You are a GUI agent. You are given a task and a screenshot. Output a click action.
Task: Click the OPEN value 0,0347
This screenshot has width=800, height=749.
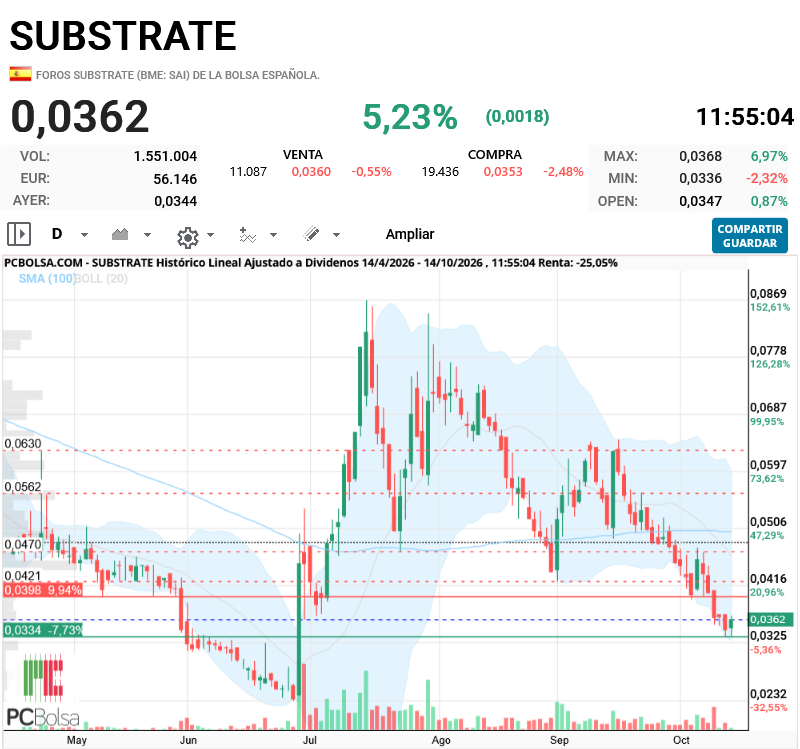[701, 202]
